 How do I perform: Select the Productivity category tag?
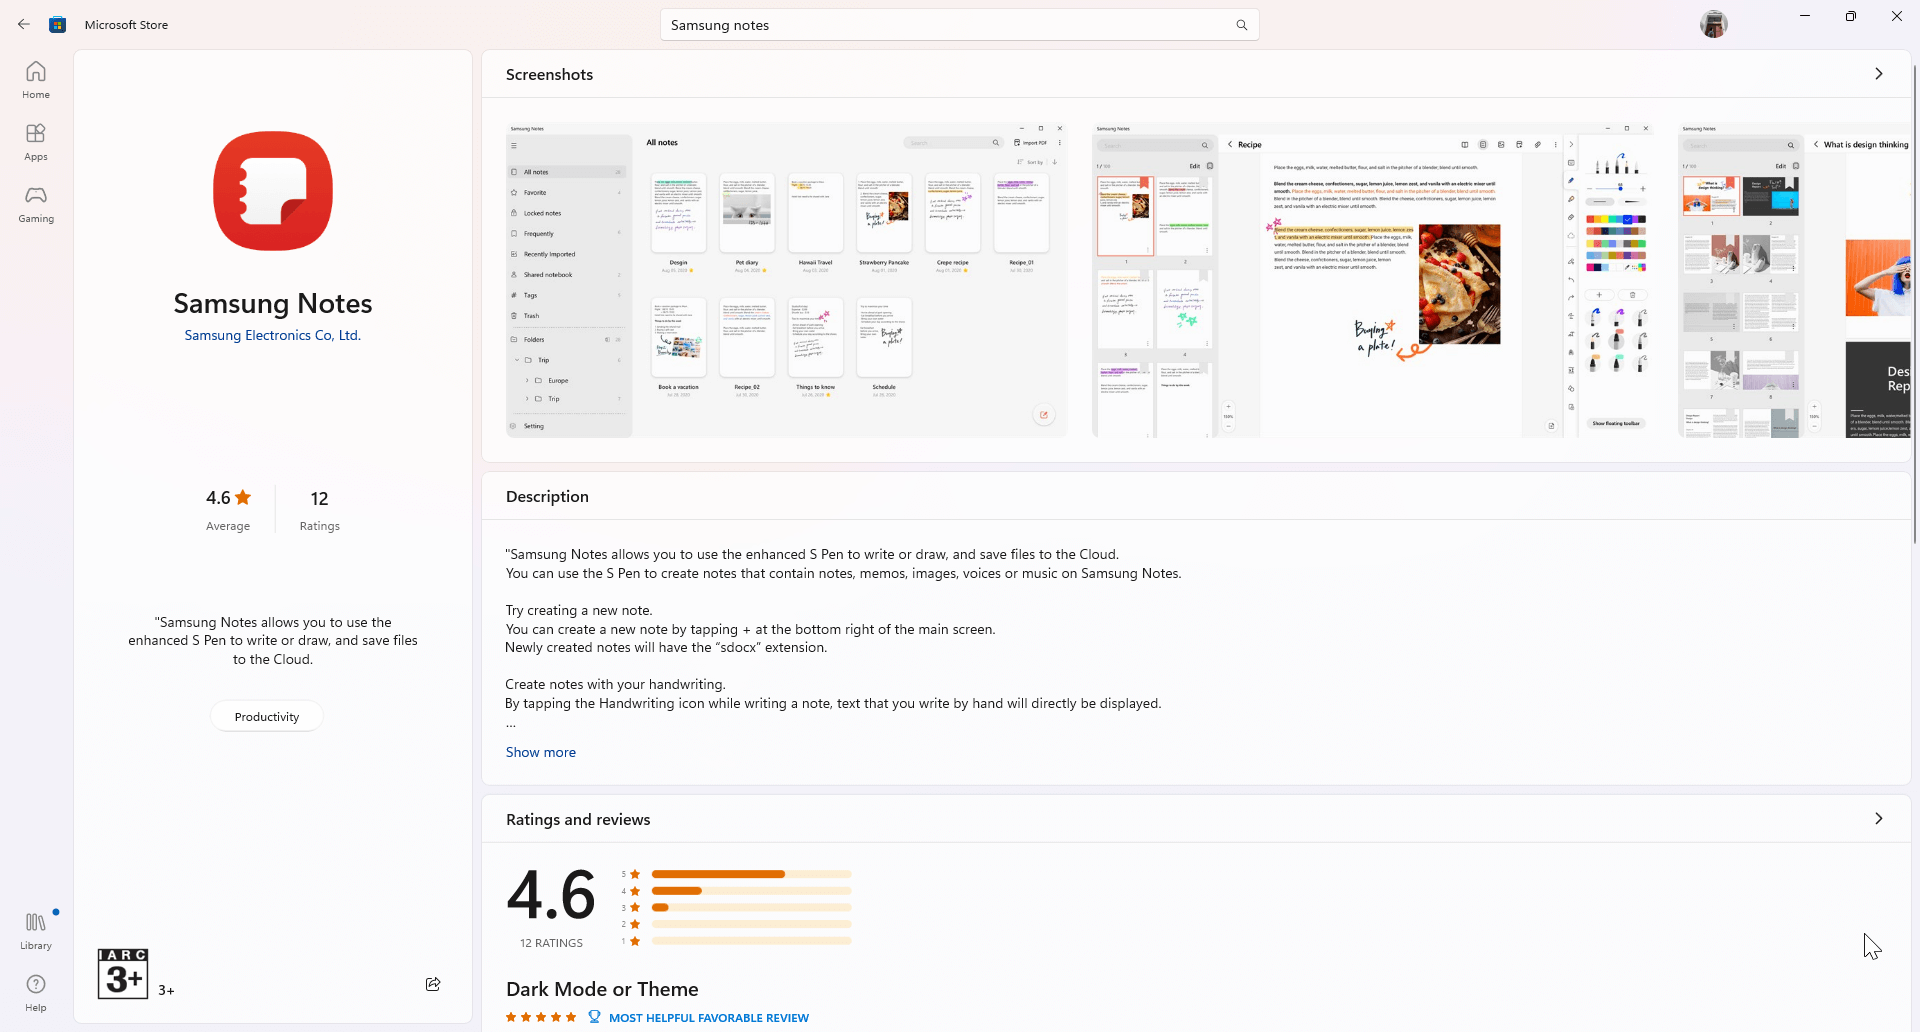click(266, 717)
